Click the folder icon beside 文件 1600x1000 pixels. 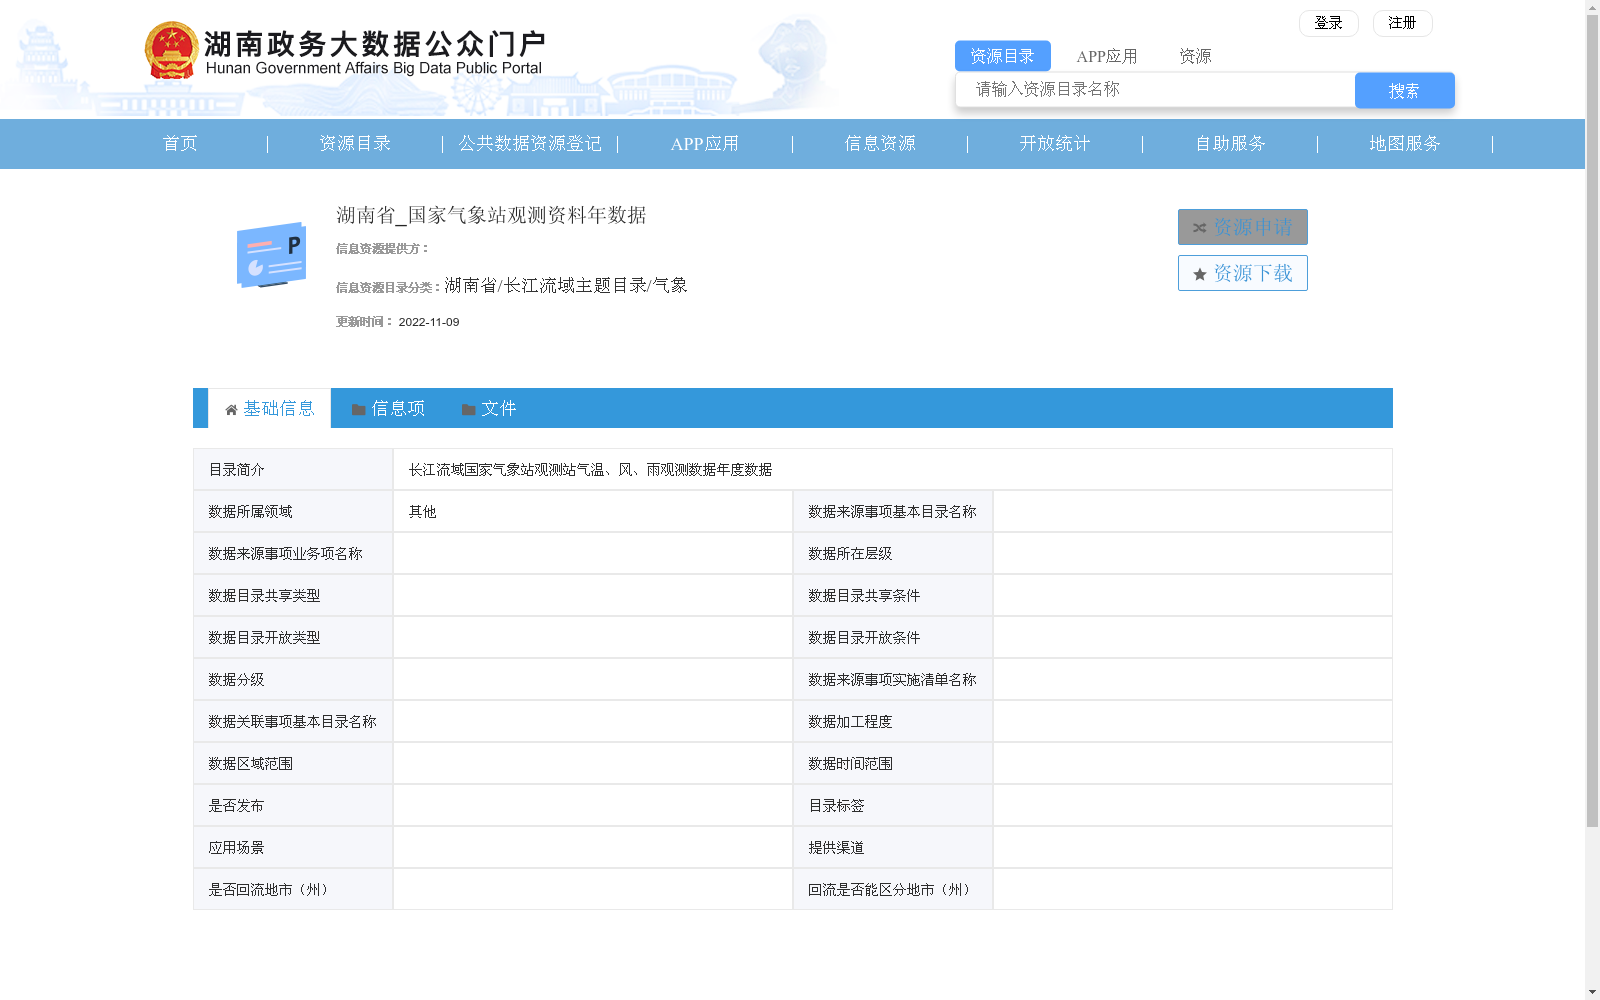click(x=466, y=408)
